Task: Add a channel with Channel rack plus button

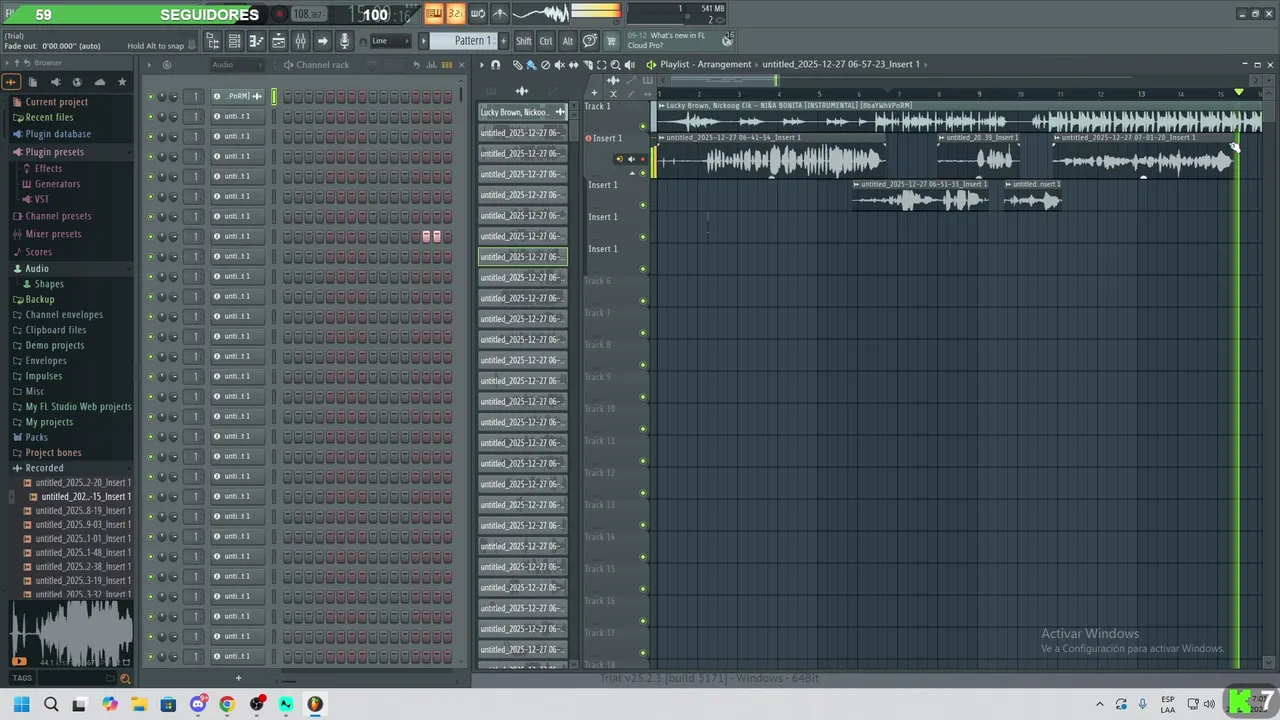Action: click(x=238, y=678)
